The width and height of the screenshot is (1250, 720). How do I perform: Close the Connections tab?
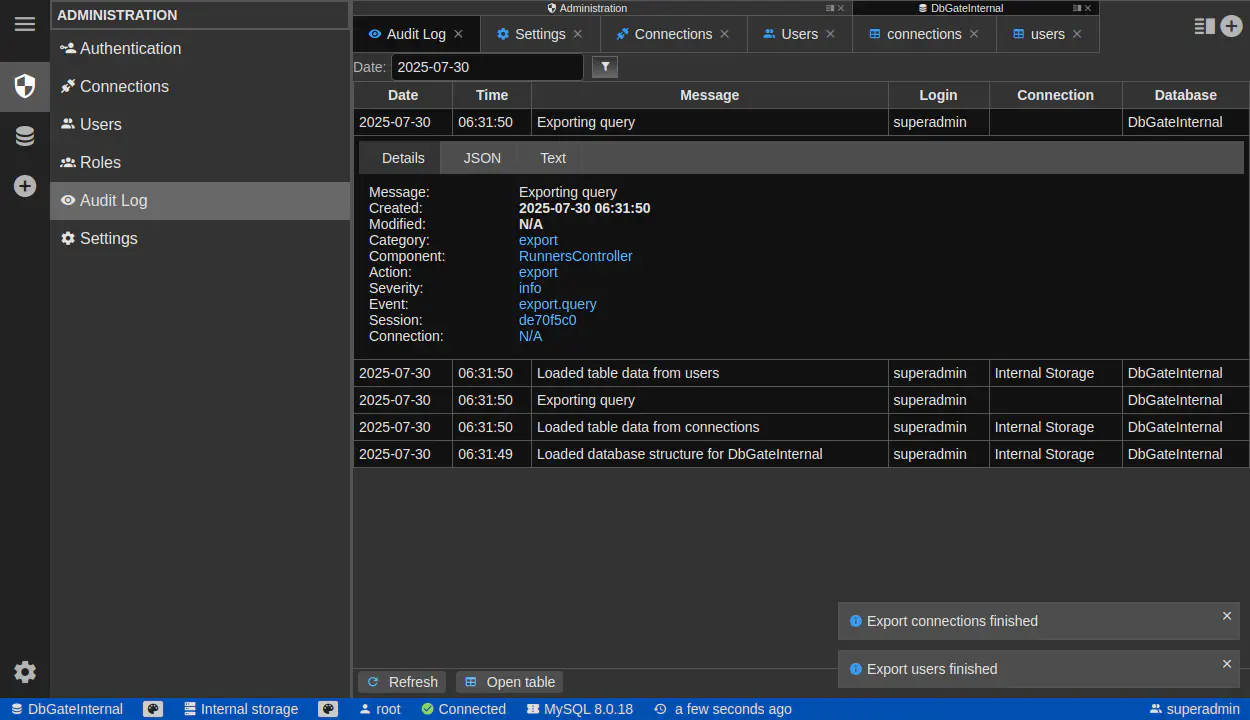[725, 34]
